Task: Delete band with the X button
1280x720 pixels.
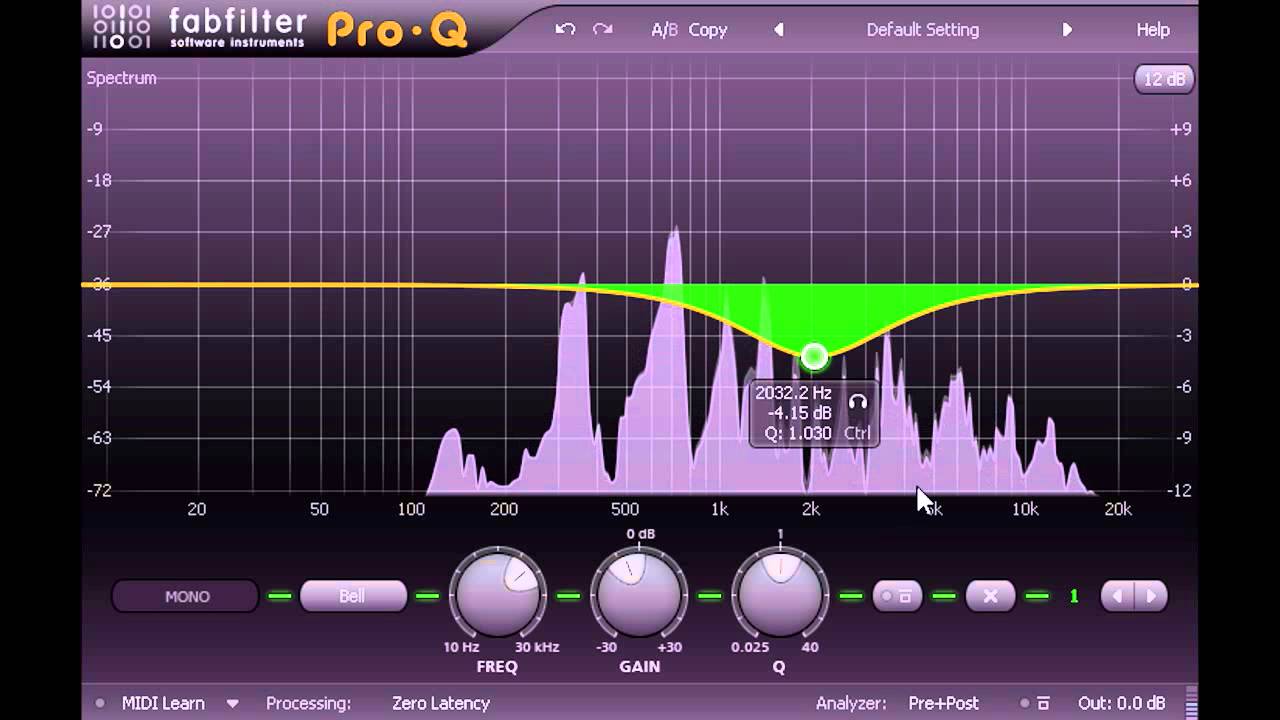Action: tap(990, 596)
